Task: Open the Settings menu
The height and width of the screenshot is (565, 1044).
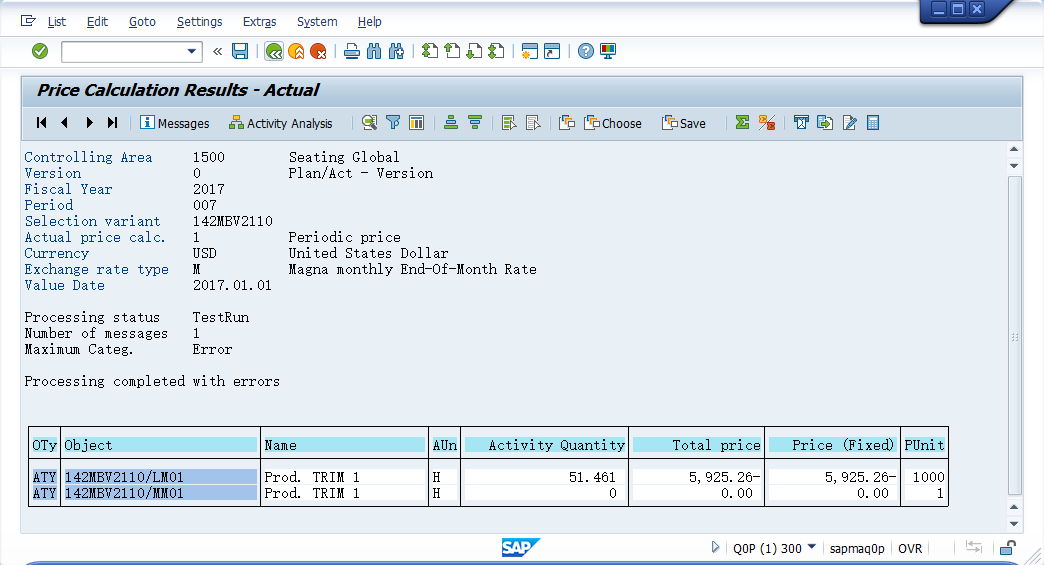Action: (x=199, y=21)
